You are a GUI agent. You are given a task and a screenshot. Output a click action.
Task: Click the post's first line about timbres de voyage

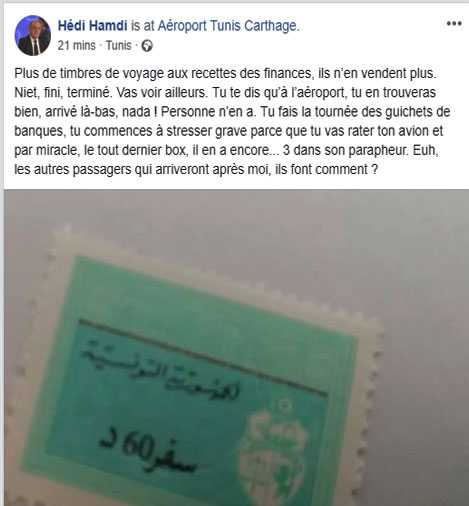coord(225,73)
